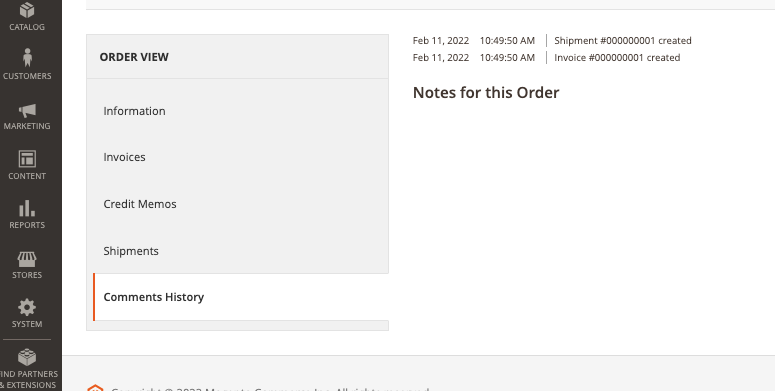Click the ORDER VIEW panel title
The image size is (775, 391).
coord(134,57)
